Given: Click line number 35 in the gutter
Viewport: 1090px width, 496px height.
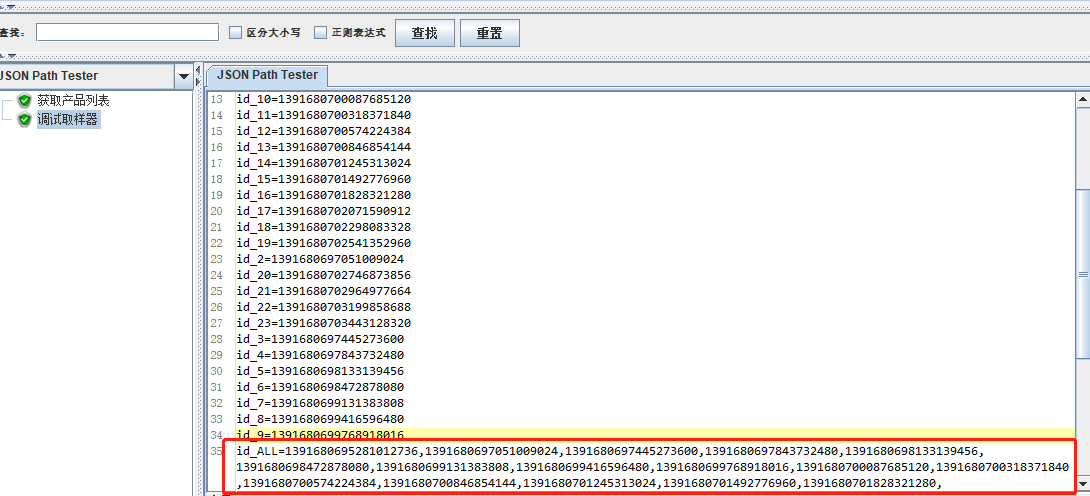Looking at the screenshot, I should coord(216,452).
